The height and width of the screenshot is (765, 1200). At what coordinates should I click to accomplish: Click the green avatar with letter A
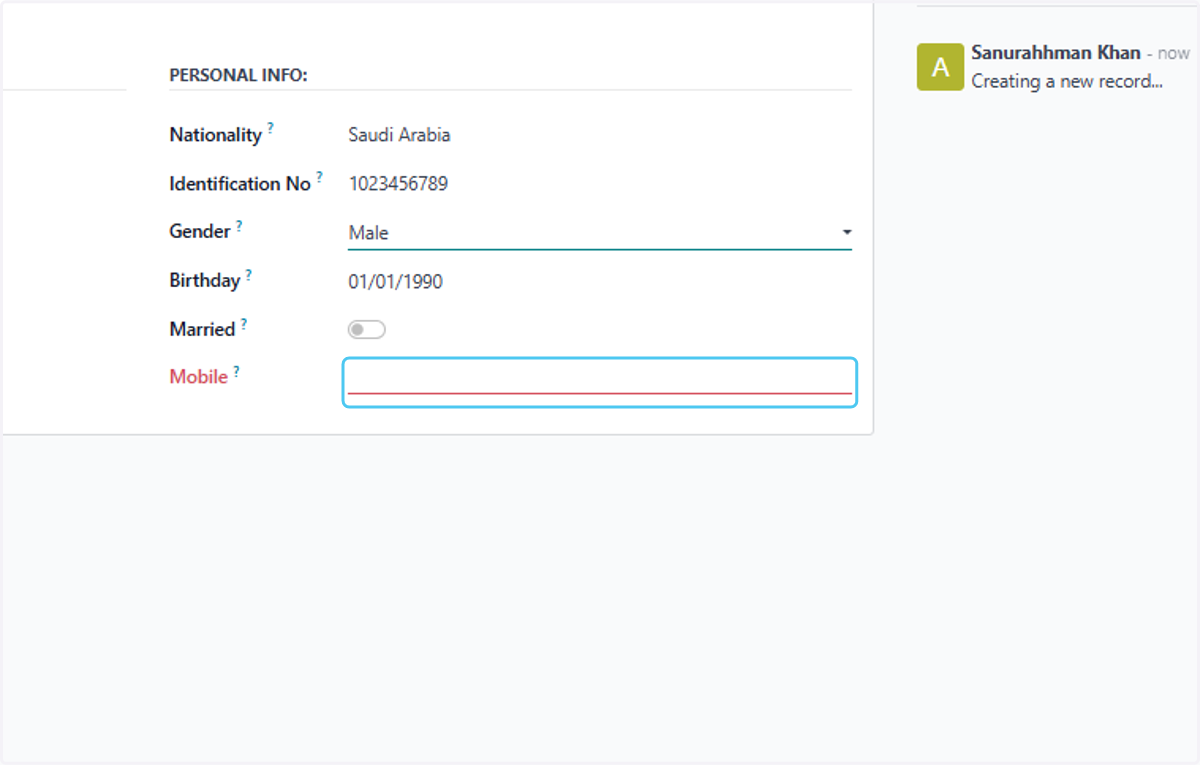point(940,67)
